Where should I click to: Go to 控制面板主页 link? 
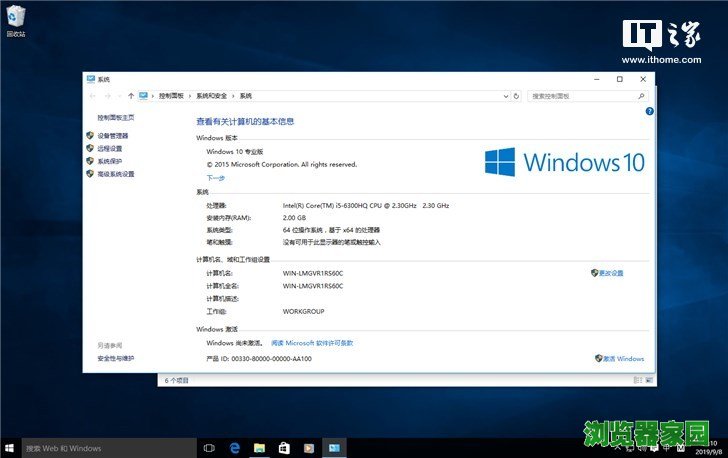point(115,117)
